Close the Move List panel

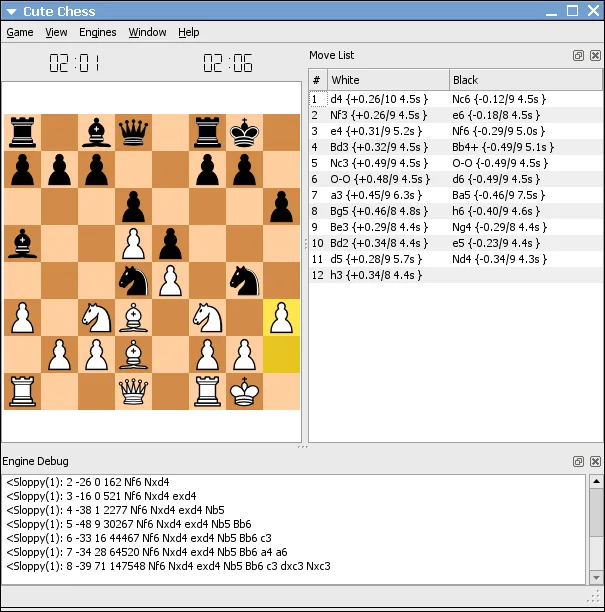[x=595, y=55]
